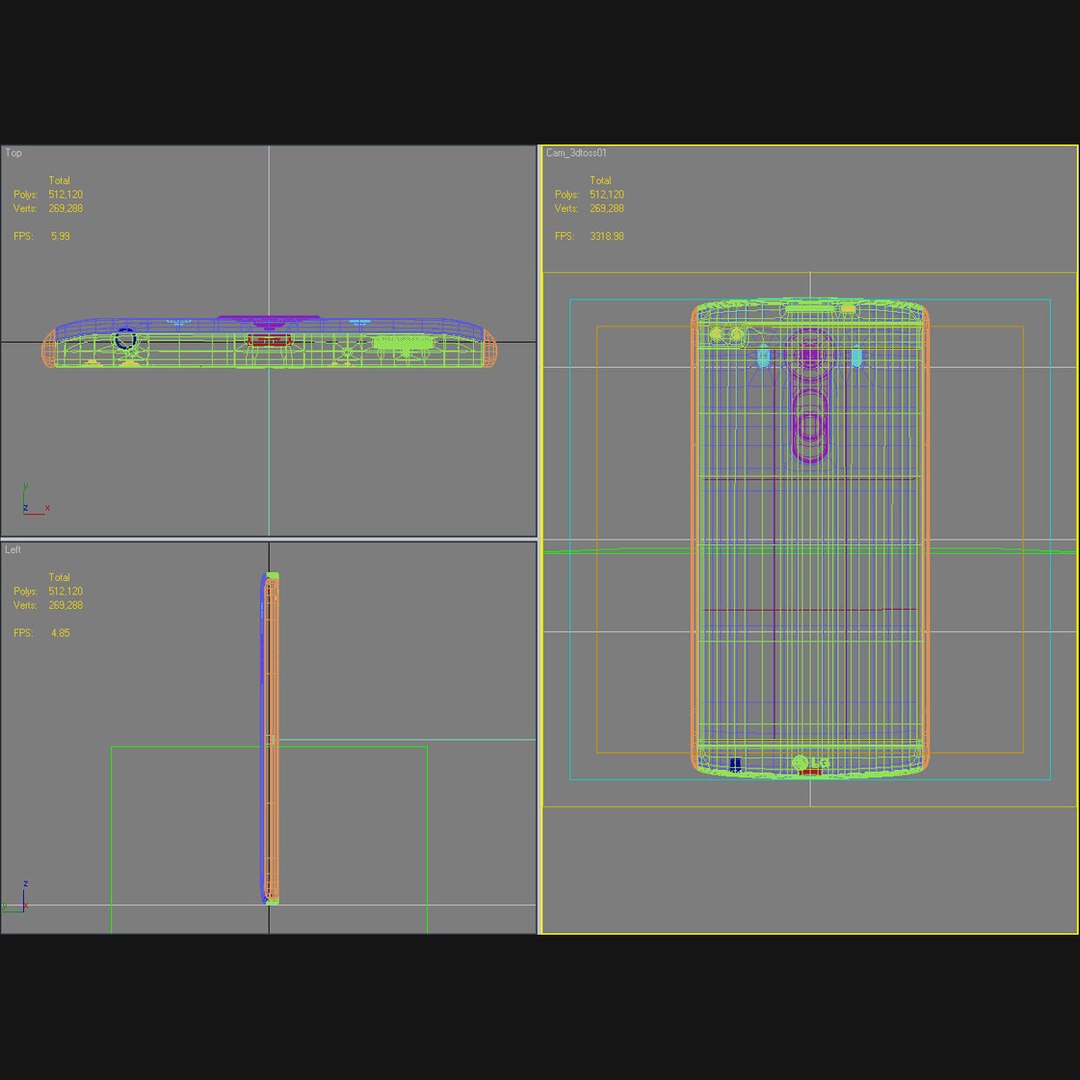Click the FPS value 5.99
The image size is (1080, 1080).
(60, 236)
